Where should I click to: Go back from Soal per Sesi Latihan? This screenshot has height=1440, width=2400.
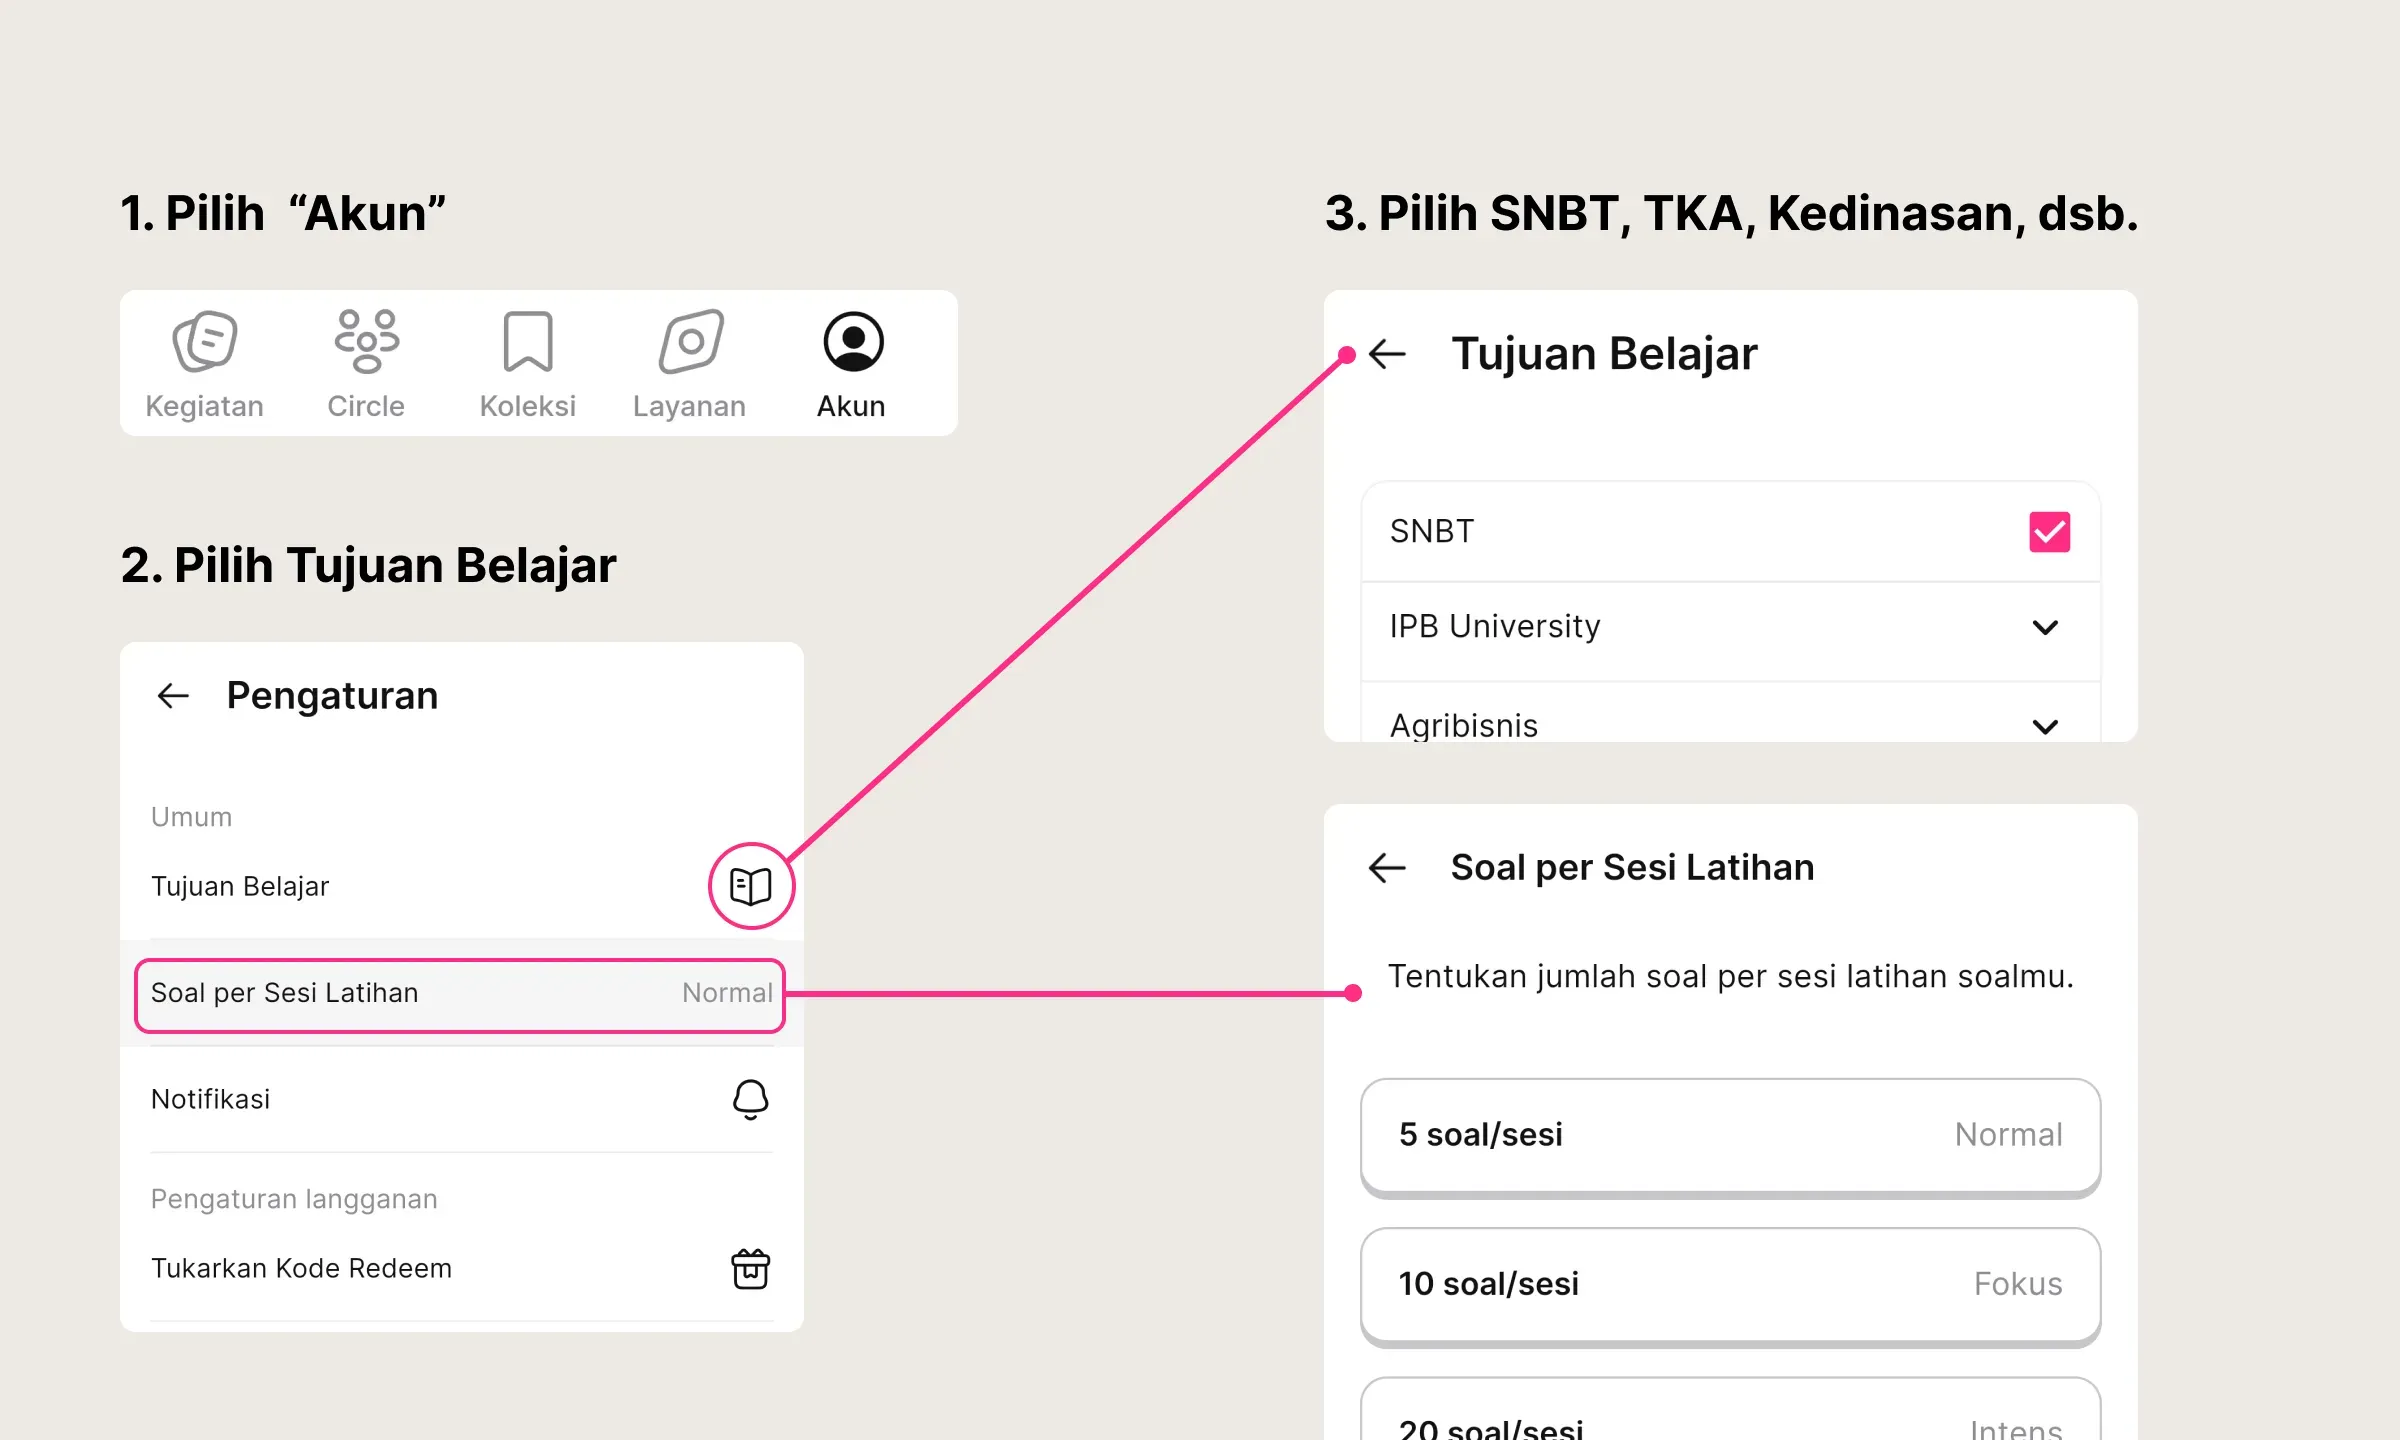pos(1387,868)
